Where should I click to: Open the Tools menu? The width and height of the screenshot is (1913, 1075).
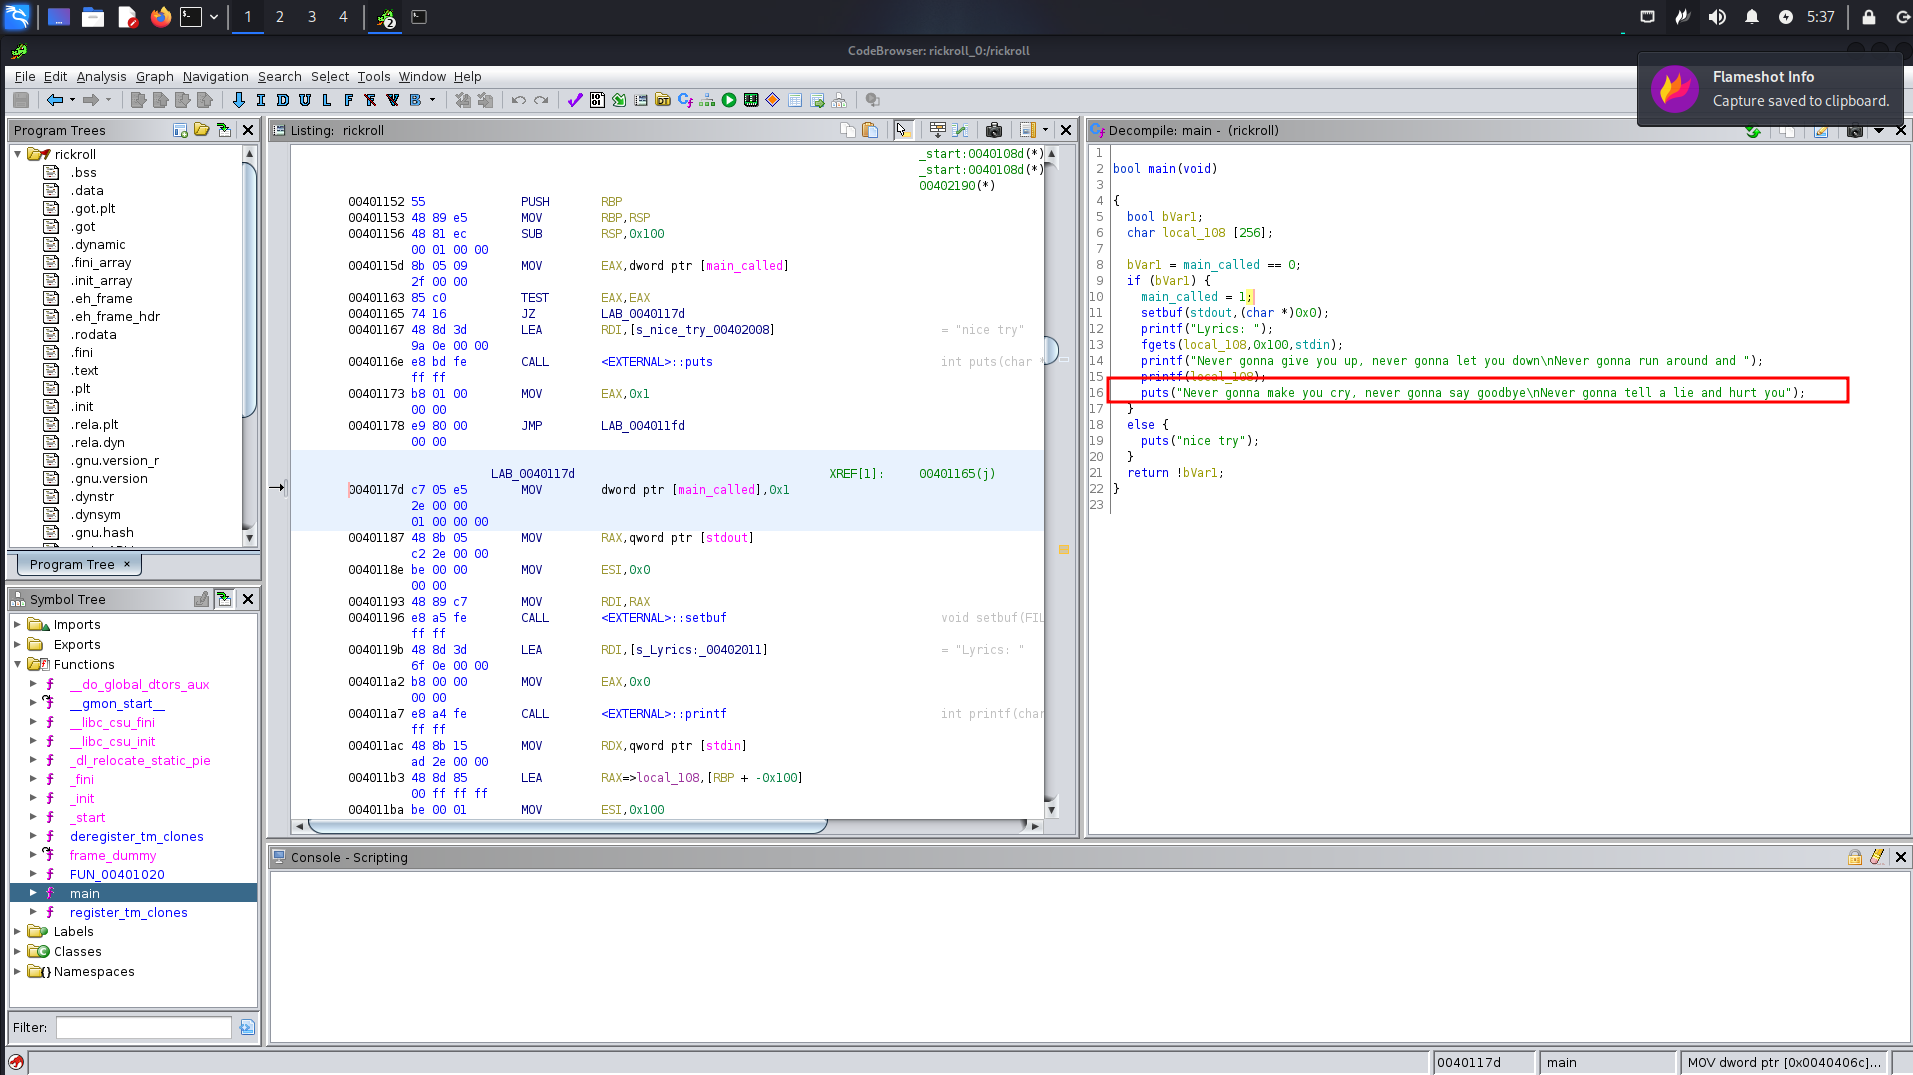374,76
